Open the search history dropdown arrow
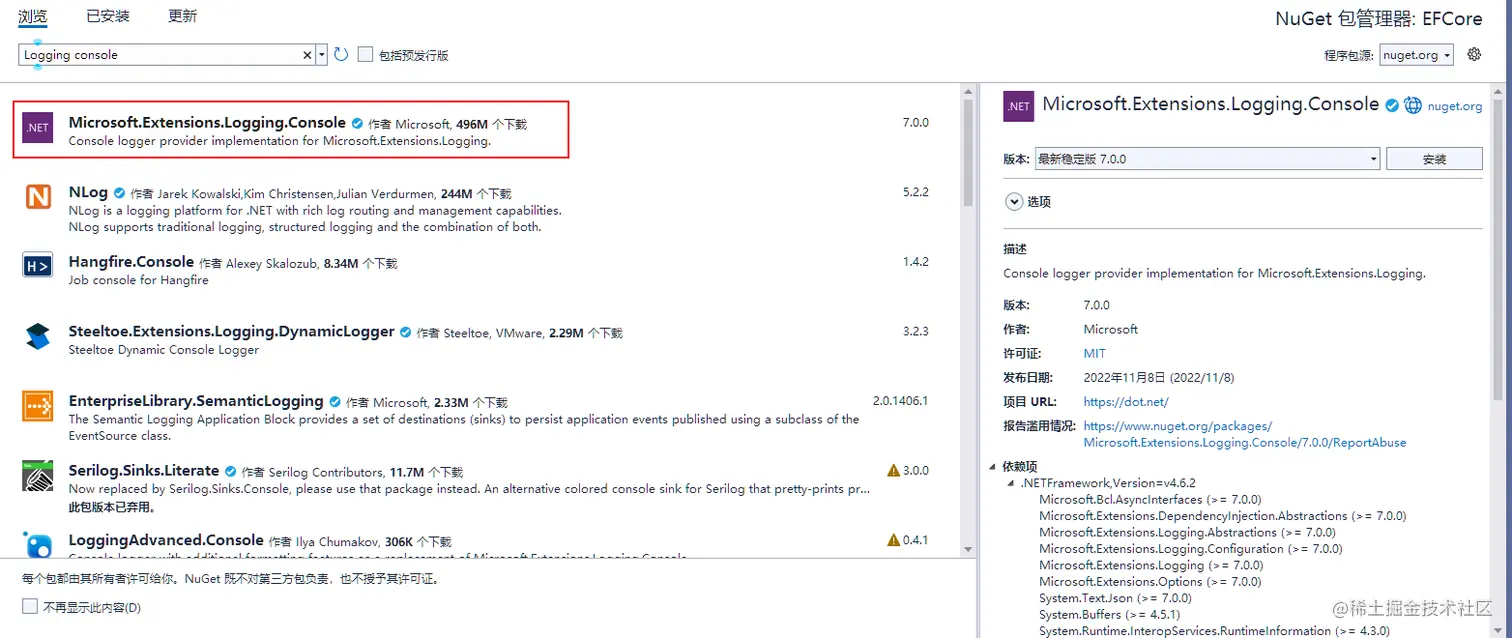1512x638 pixels. point(322,55)
